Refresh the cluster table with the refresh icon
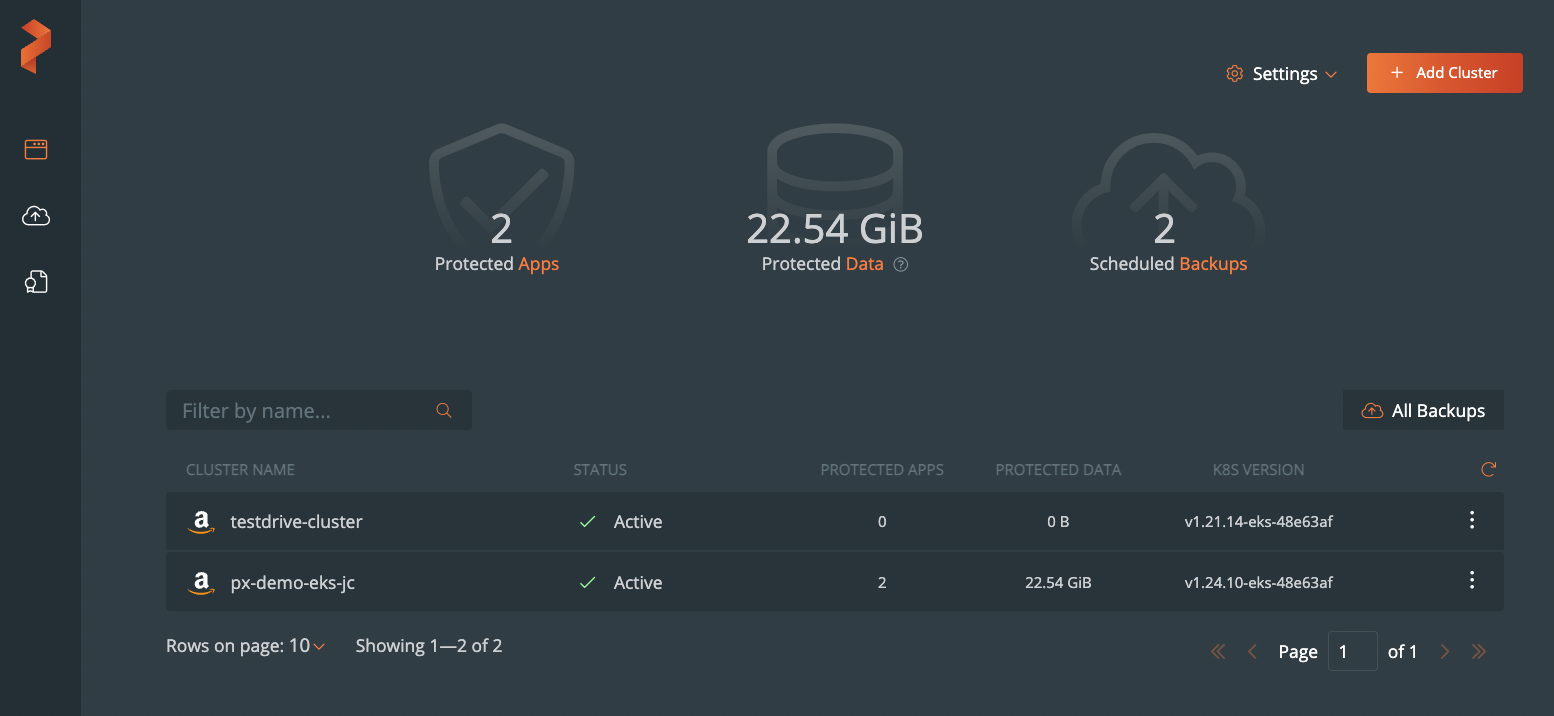Screen dimensions: 1554x716 (1488, 469)
